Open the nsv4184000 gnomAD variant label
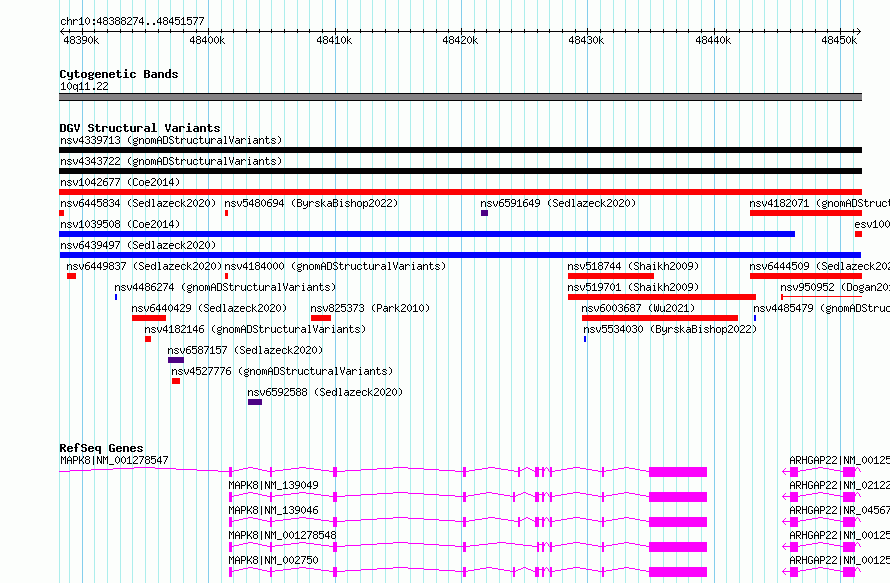This screenshot has width=890, height=583. (x=335, y=266)
